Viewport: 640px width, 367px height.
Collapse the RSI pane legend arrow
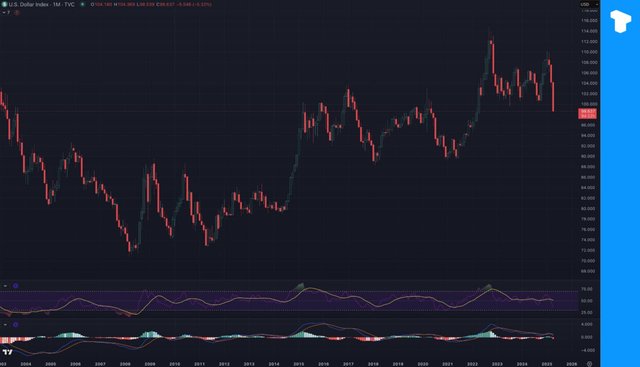coord(5,286)
